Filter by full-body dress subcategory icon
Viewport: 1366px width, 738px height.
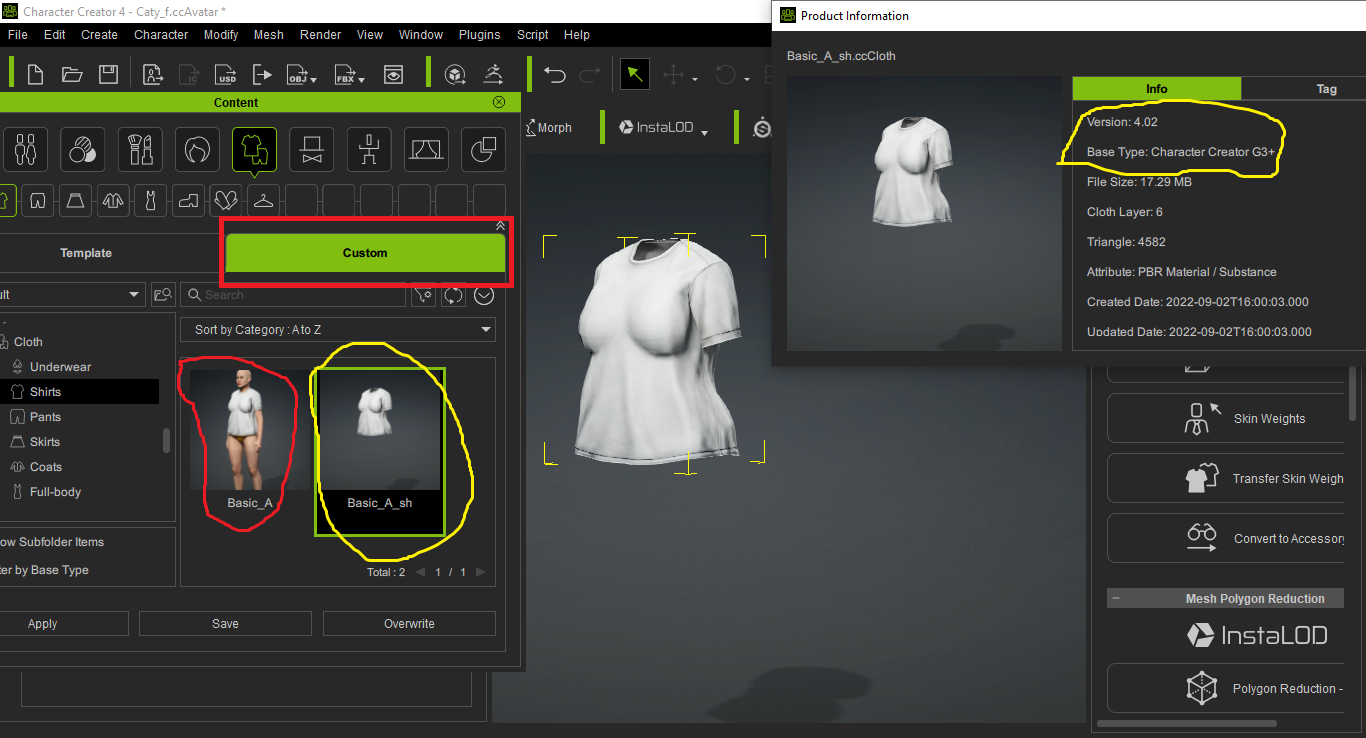coord(150,200)
